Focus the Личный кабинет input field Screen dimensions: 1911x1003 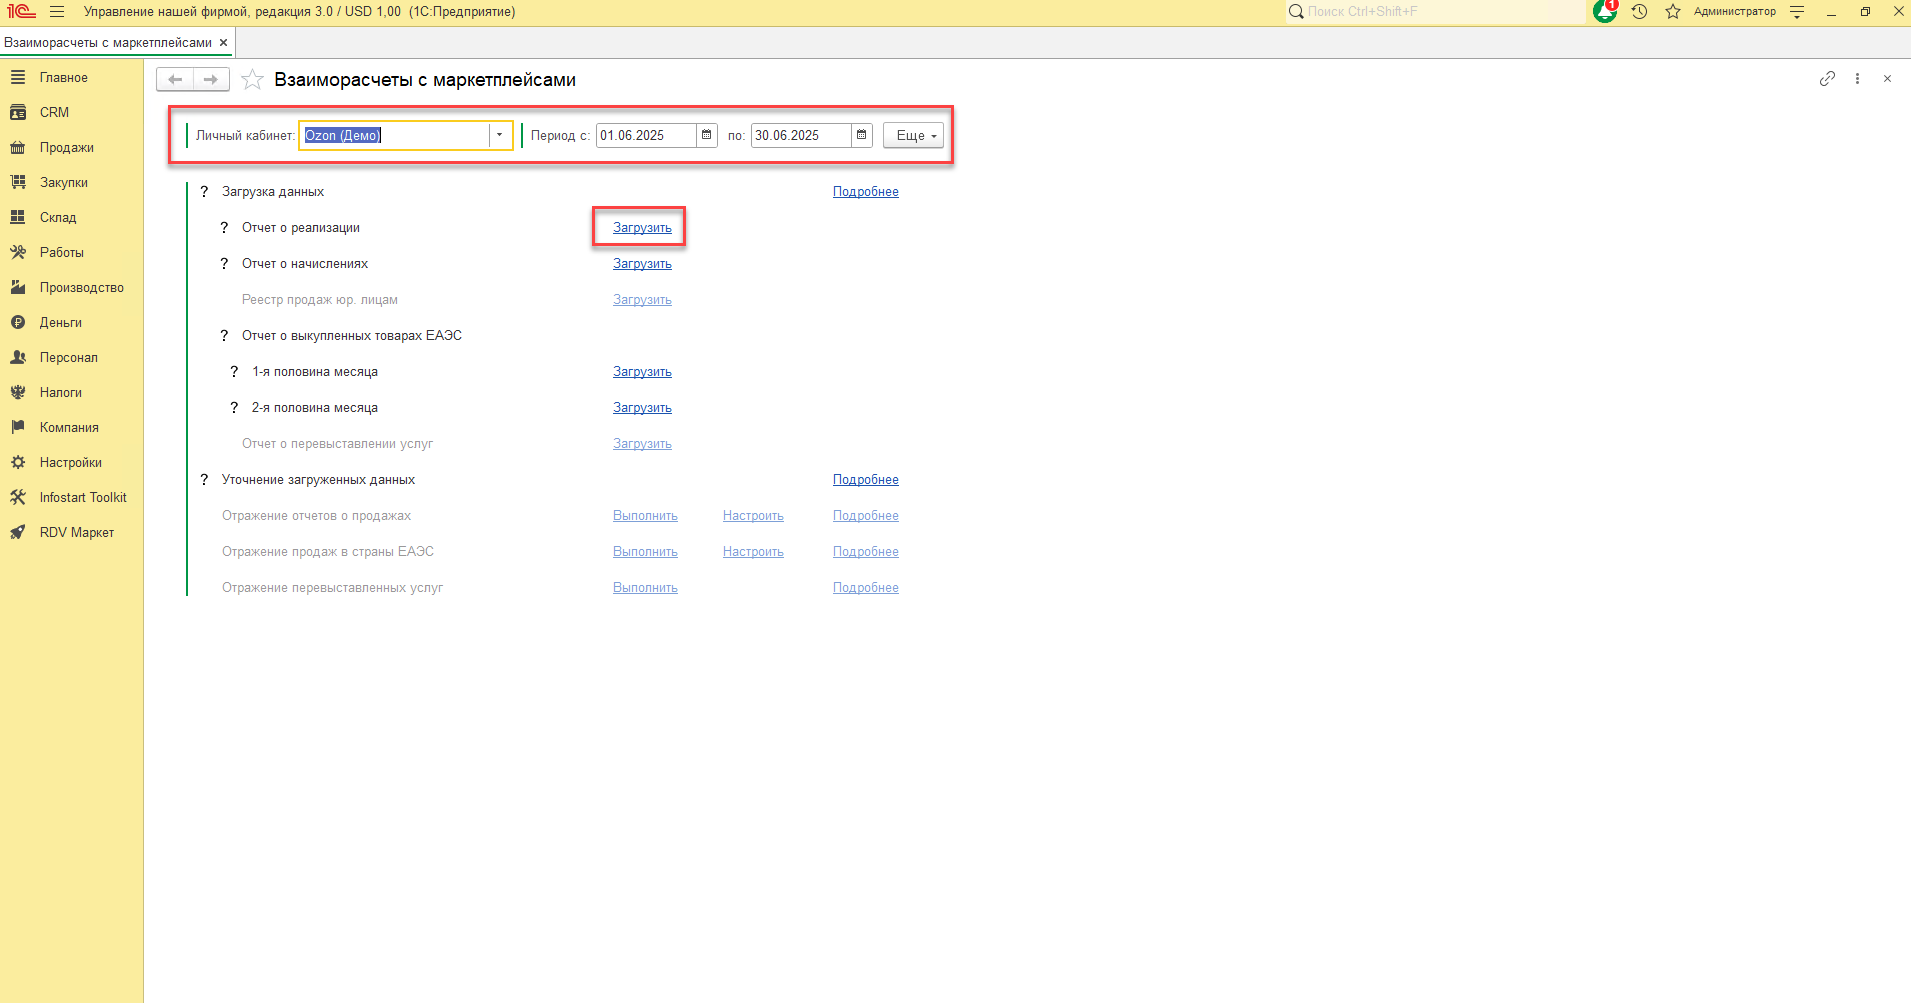tap(395, 135)
